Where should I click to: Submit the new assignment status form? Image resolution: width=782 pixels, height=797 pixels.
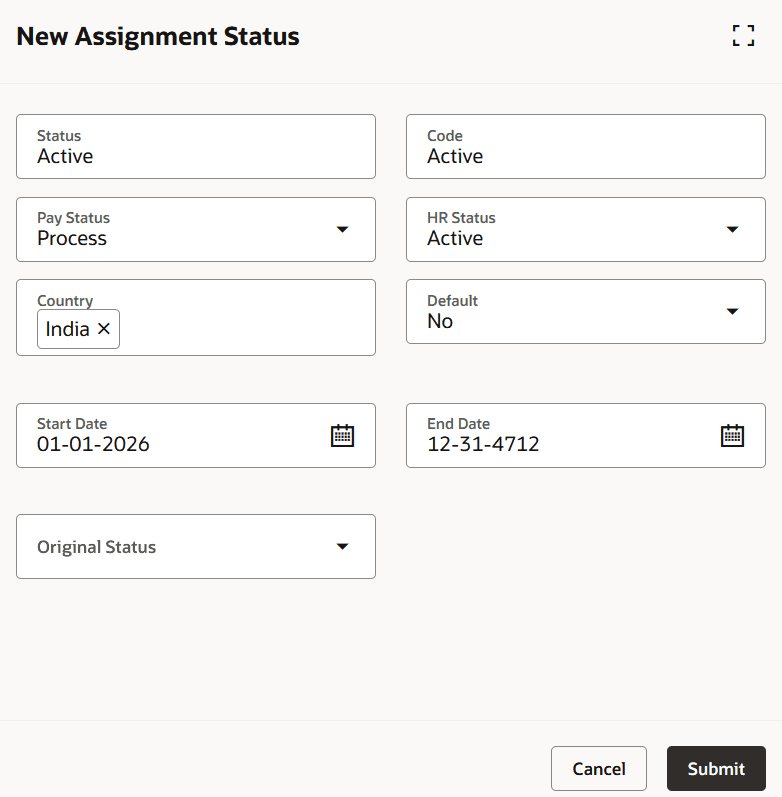716,769
